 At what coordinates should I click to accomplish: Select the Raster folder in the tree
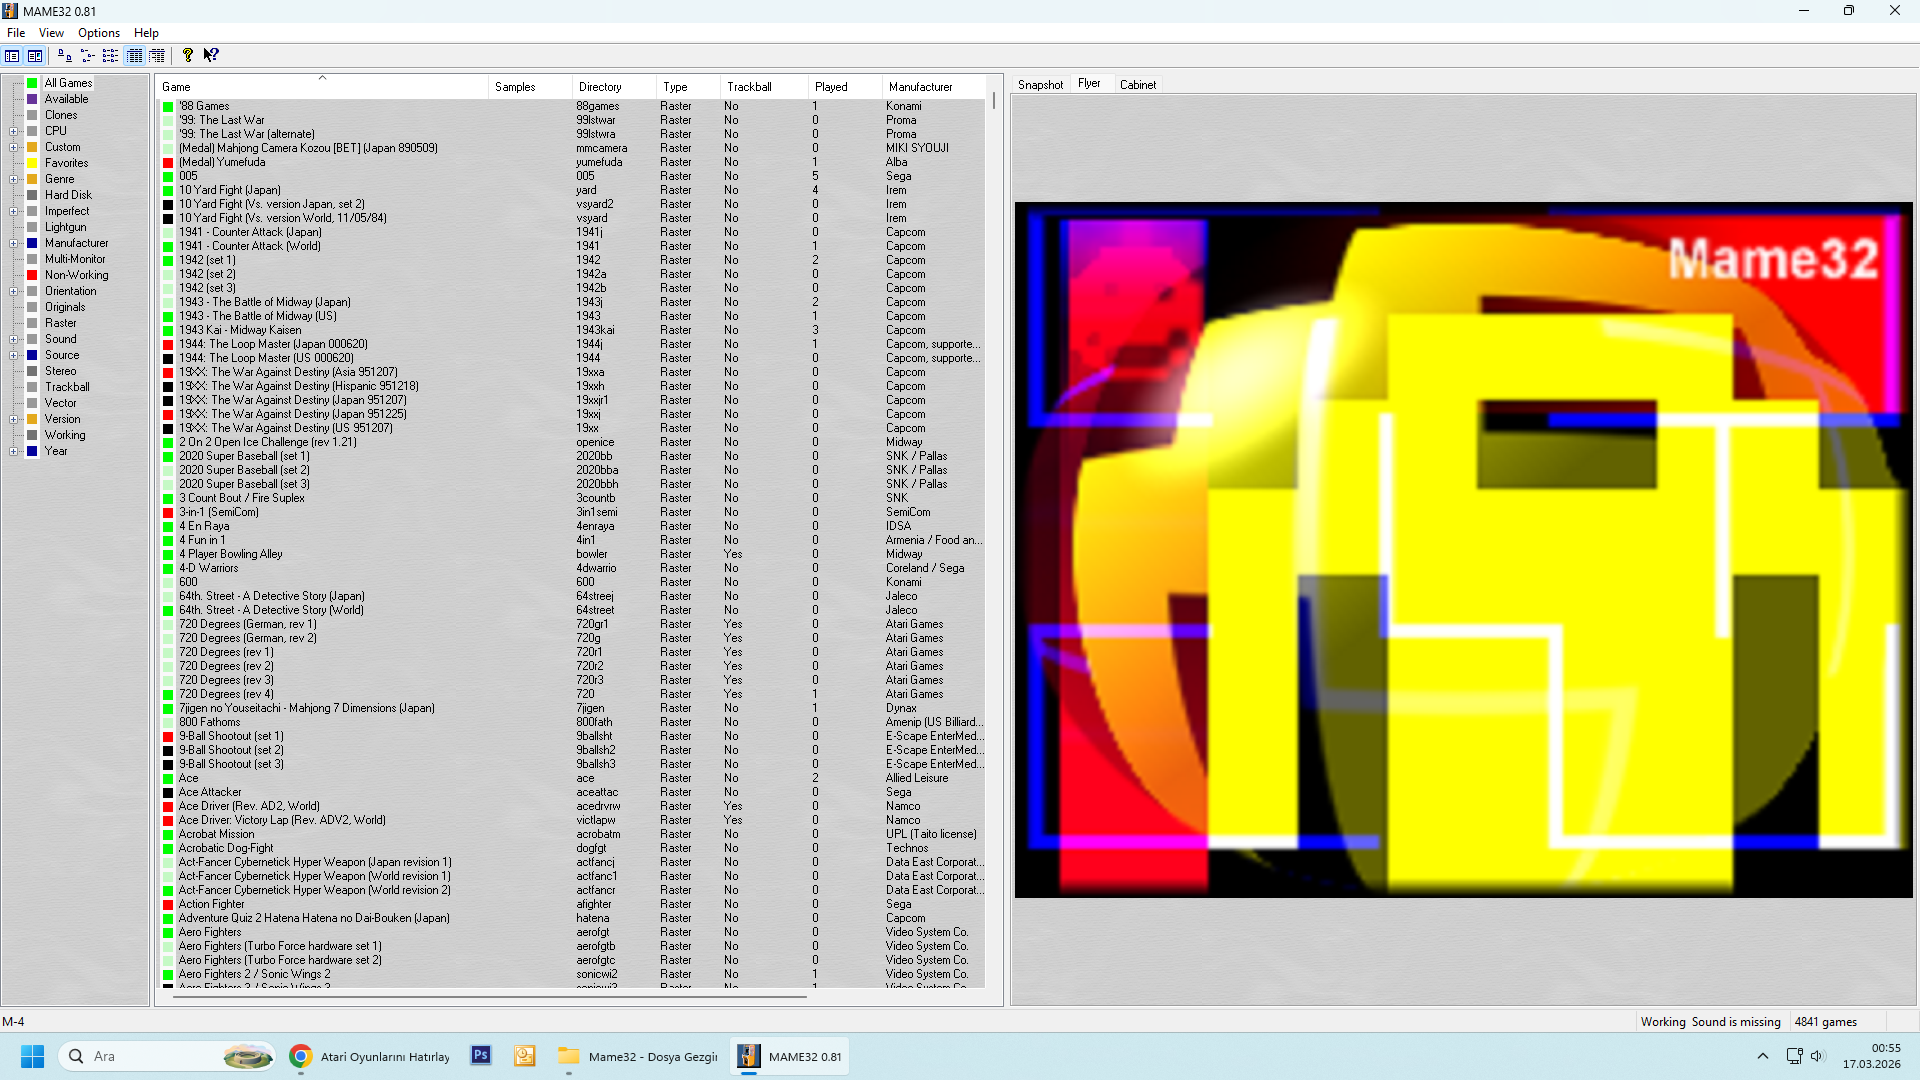click(x=60, y=323)
